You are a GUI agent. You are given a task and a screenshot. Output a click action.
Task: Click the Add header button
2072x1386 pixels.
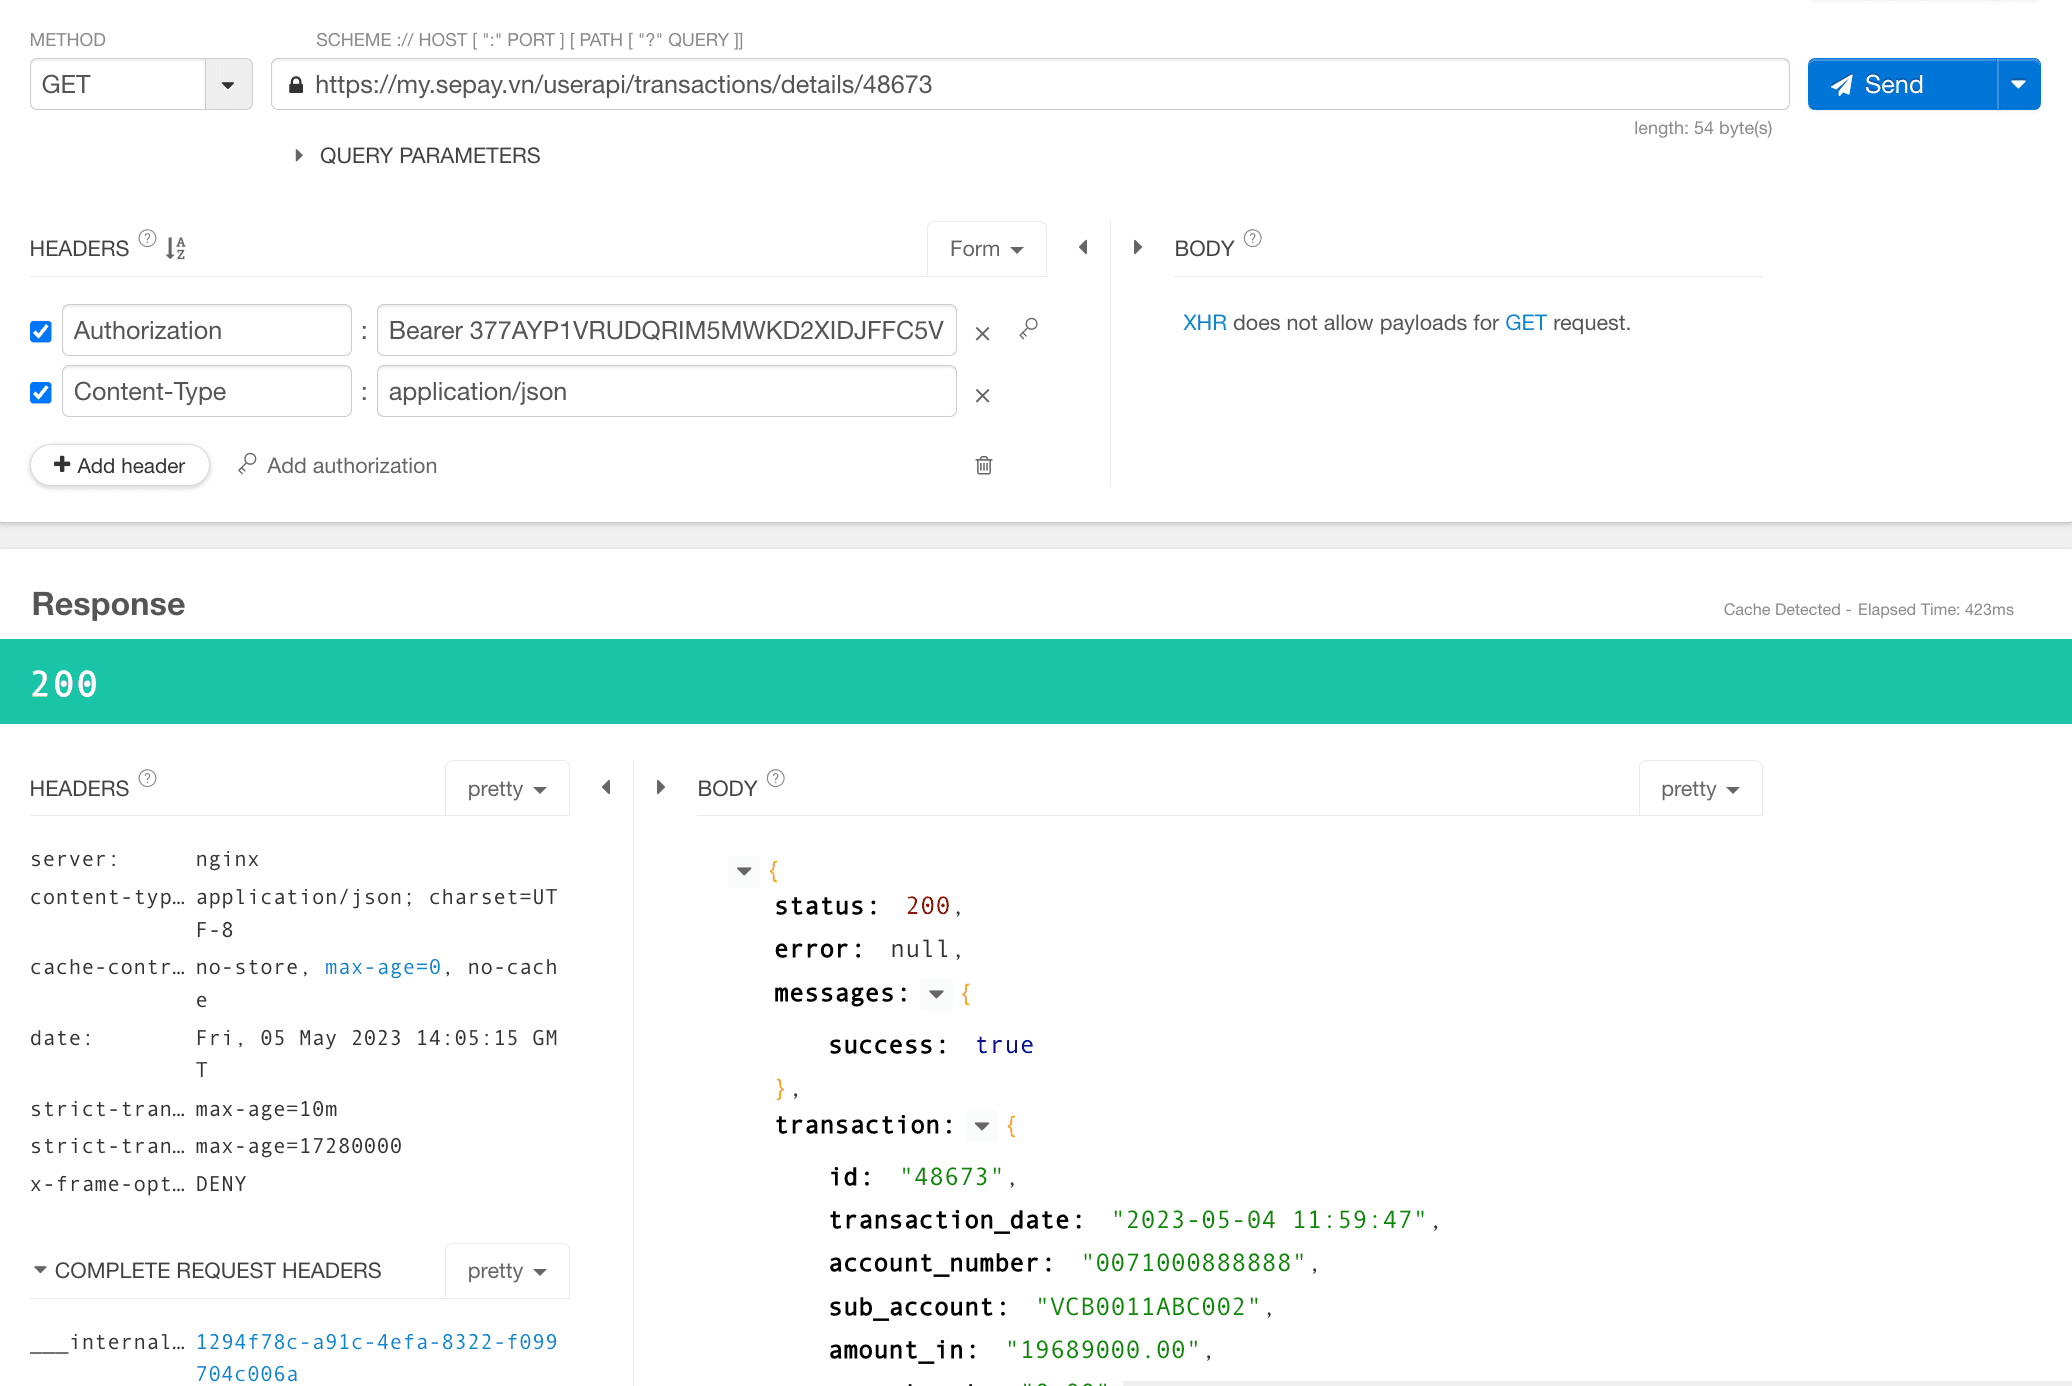point(119,464)
